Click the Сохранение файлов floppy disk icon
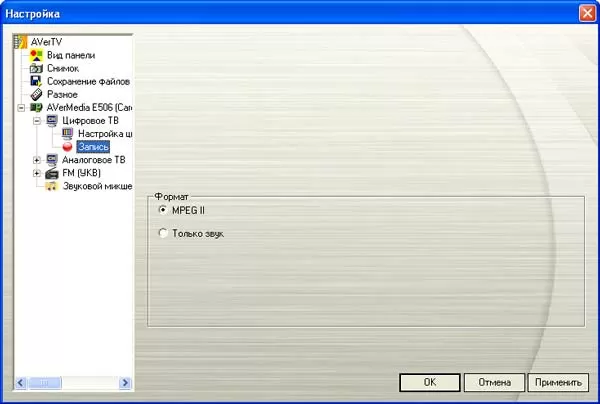The image size is (600, 404). click(36, 81)
